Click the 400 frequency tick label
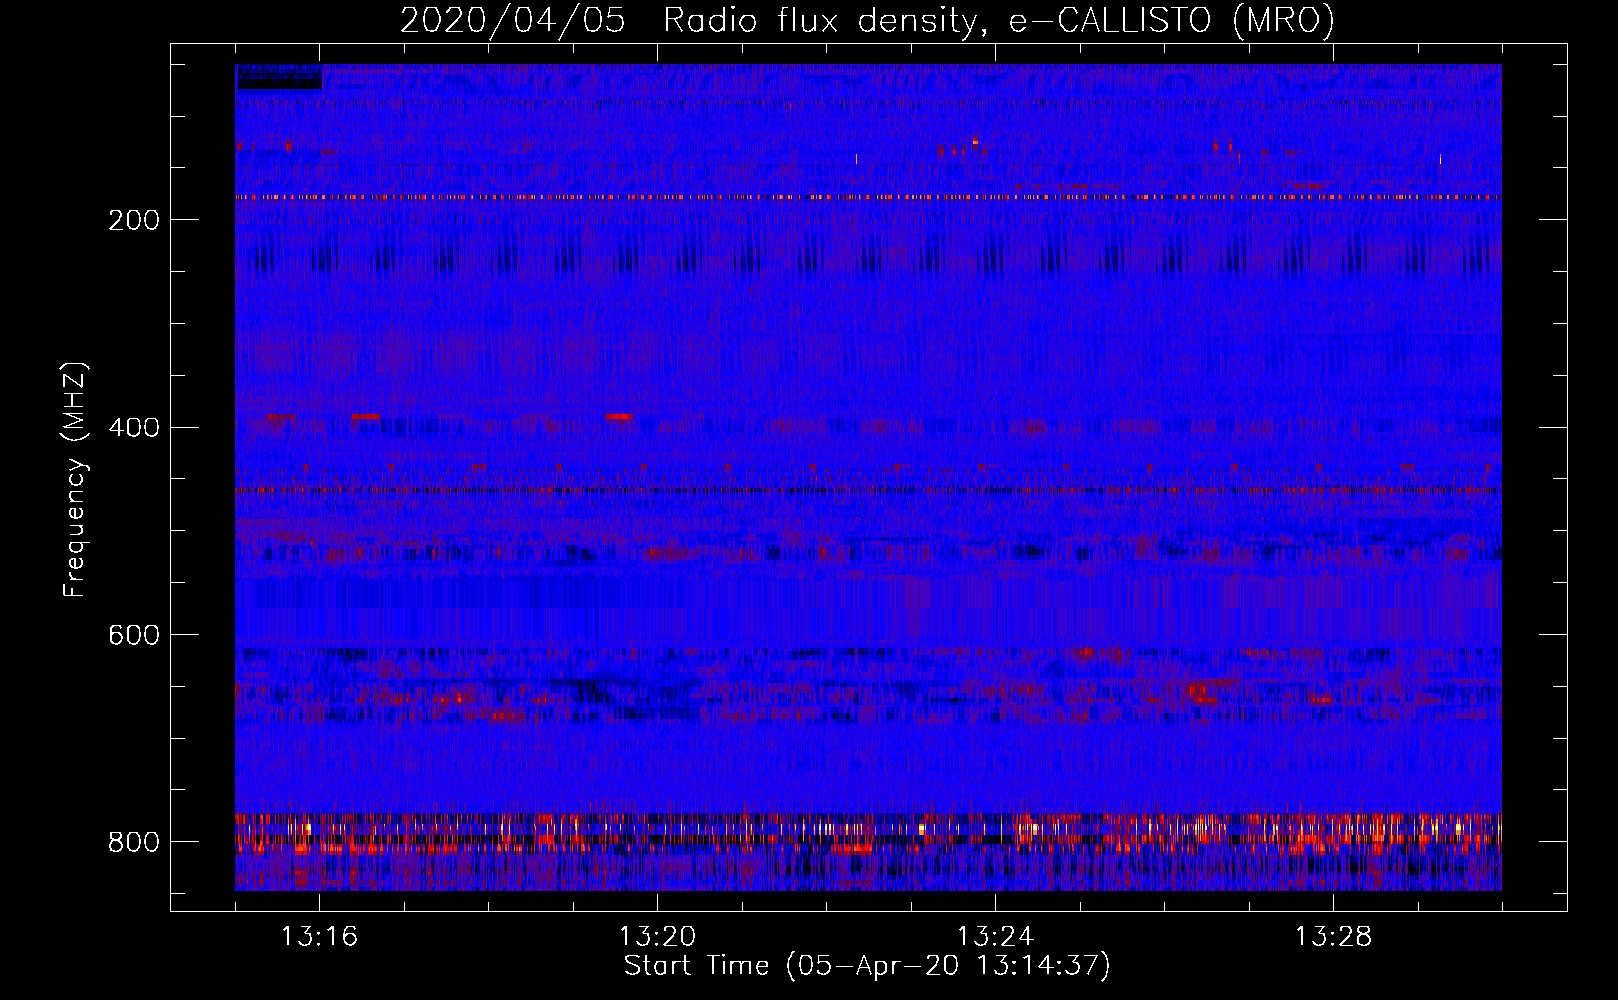The image size is (1618, 1000). [x=134, y=428]
